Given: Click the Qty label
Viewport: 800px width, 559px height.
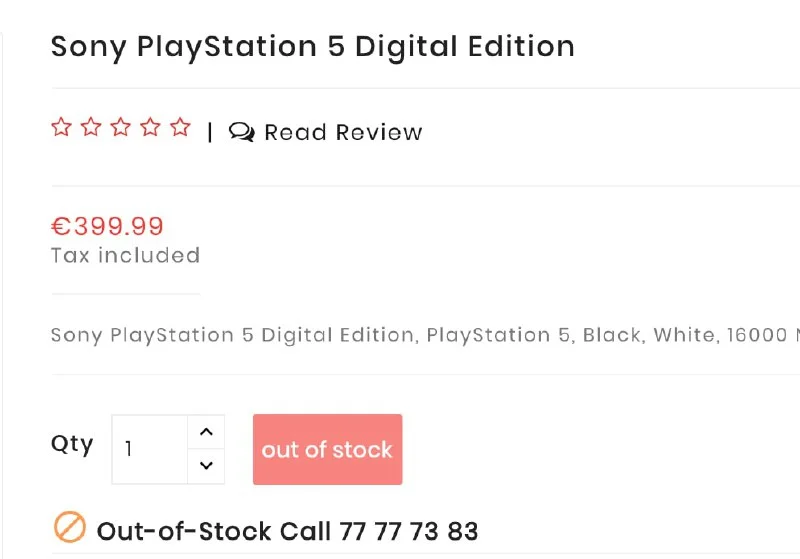Looking at the screenshot, I should click(x=72, y=444).
